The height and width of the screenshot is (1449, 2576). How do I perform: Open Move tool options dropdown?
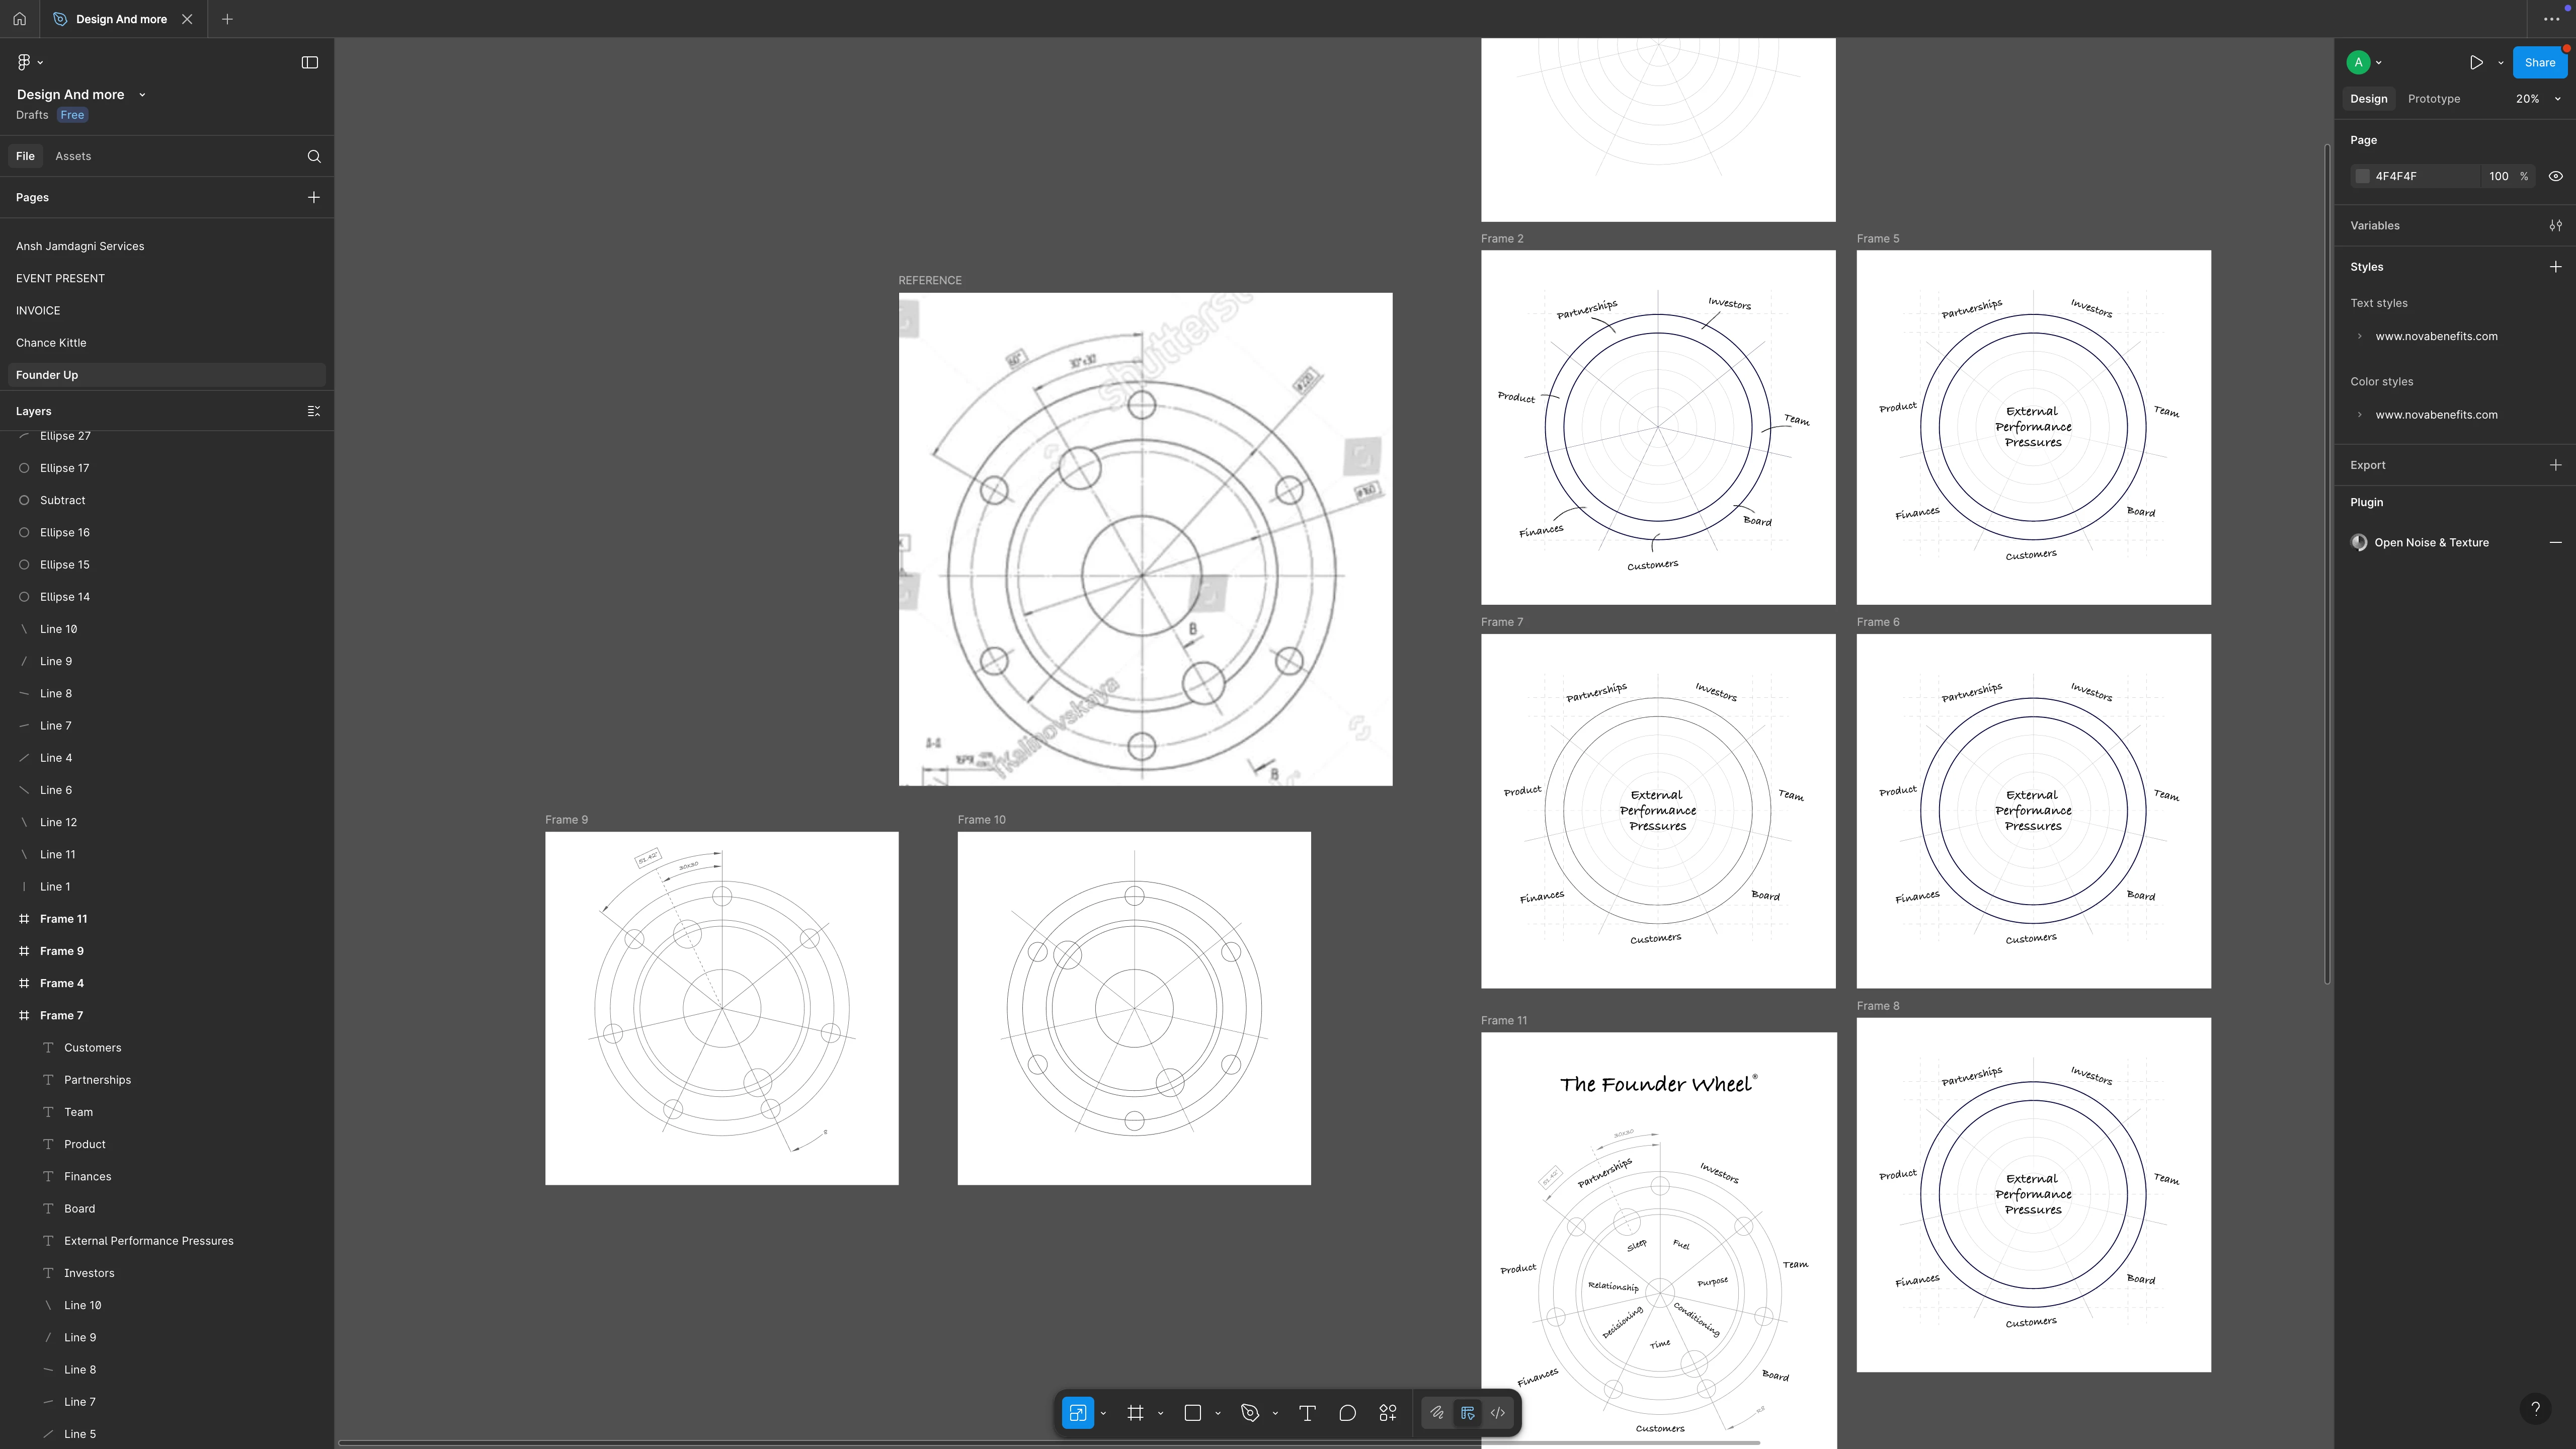point(1103,1414)
